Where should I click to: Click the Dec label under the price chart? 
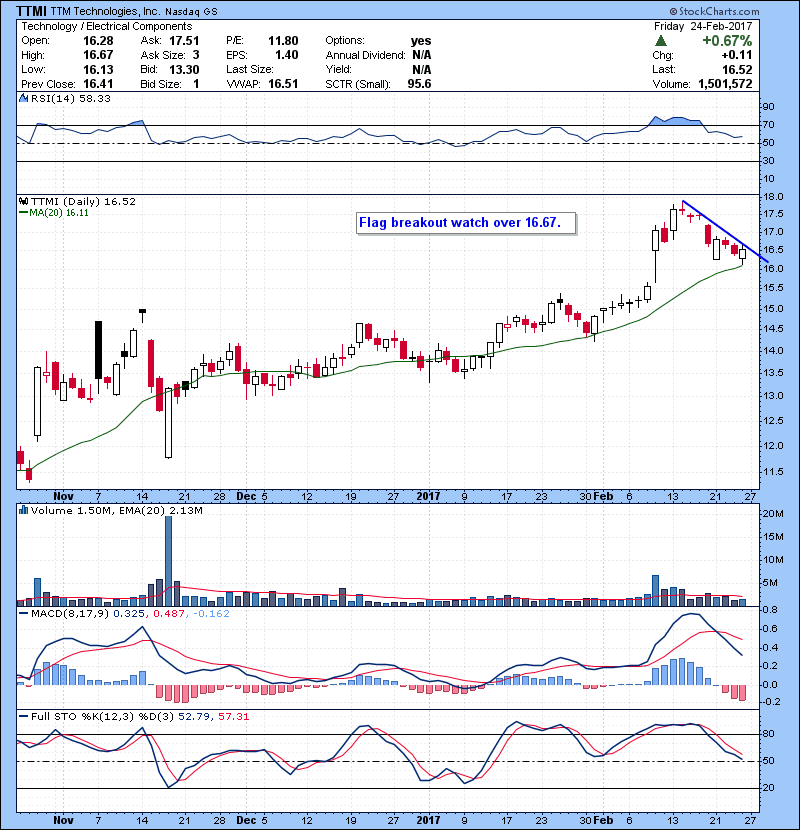coord(246,497)
